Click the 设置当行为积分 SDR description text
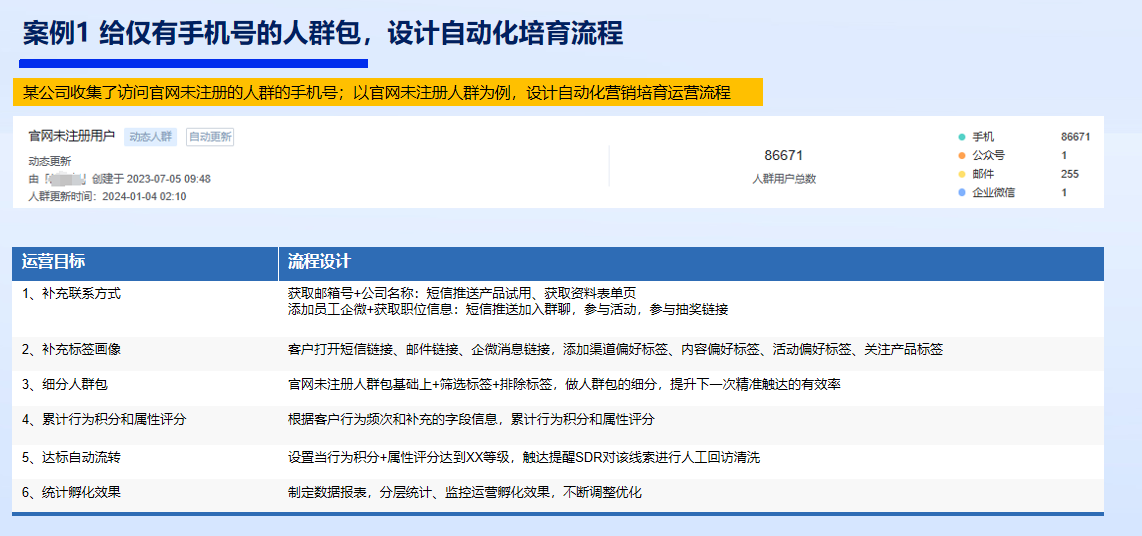 click(524, 458)
